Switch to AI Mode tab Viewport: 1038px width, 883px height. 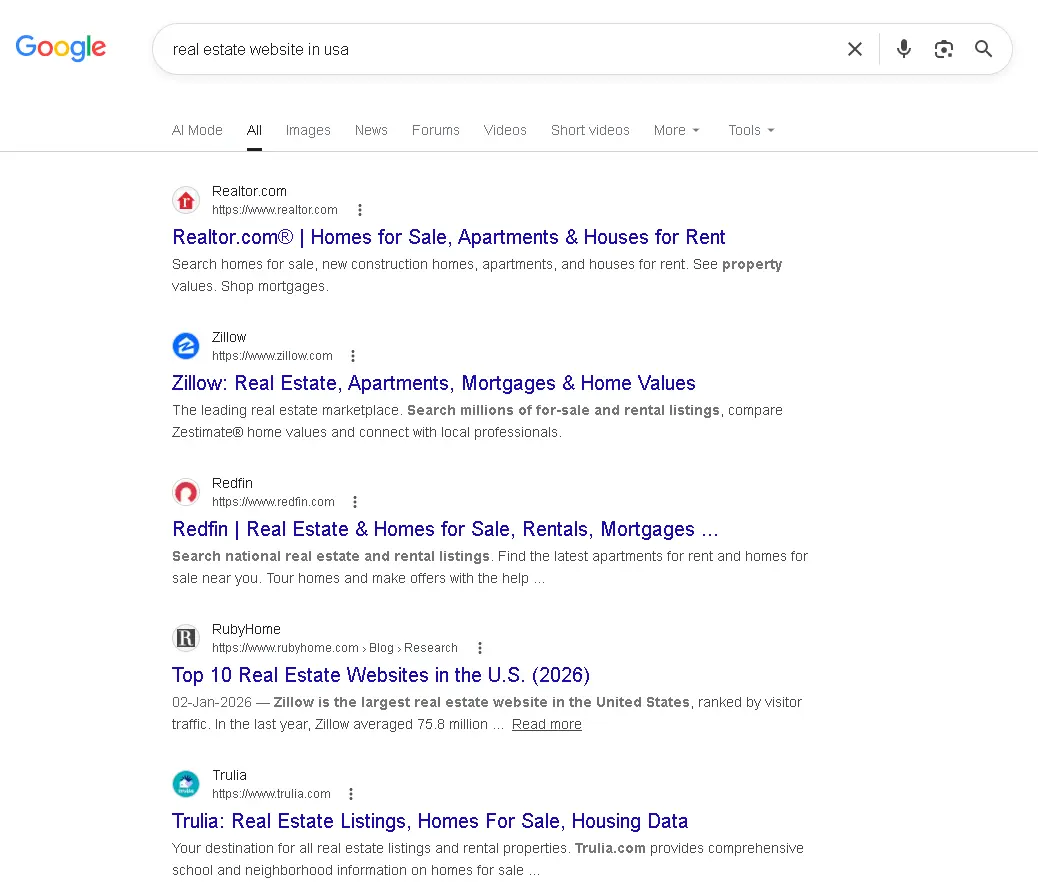click(x=197, y=130)
